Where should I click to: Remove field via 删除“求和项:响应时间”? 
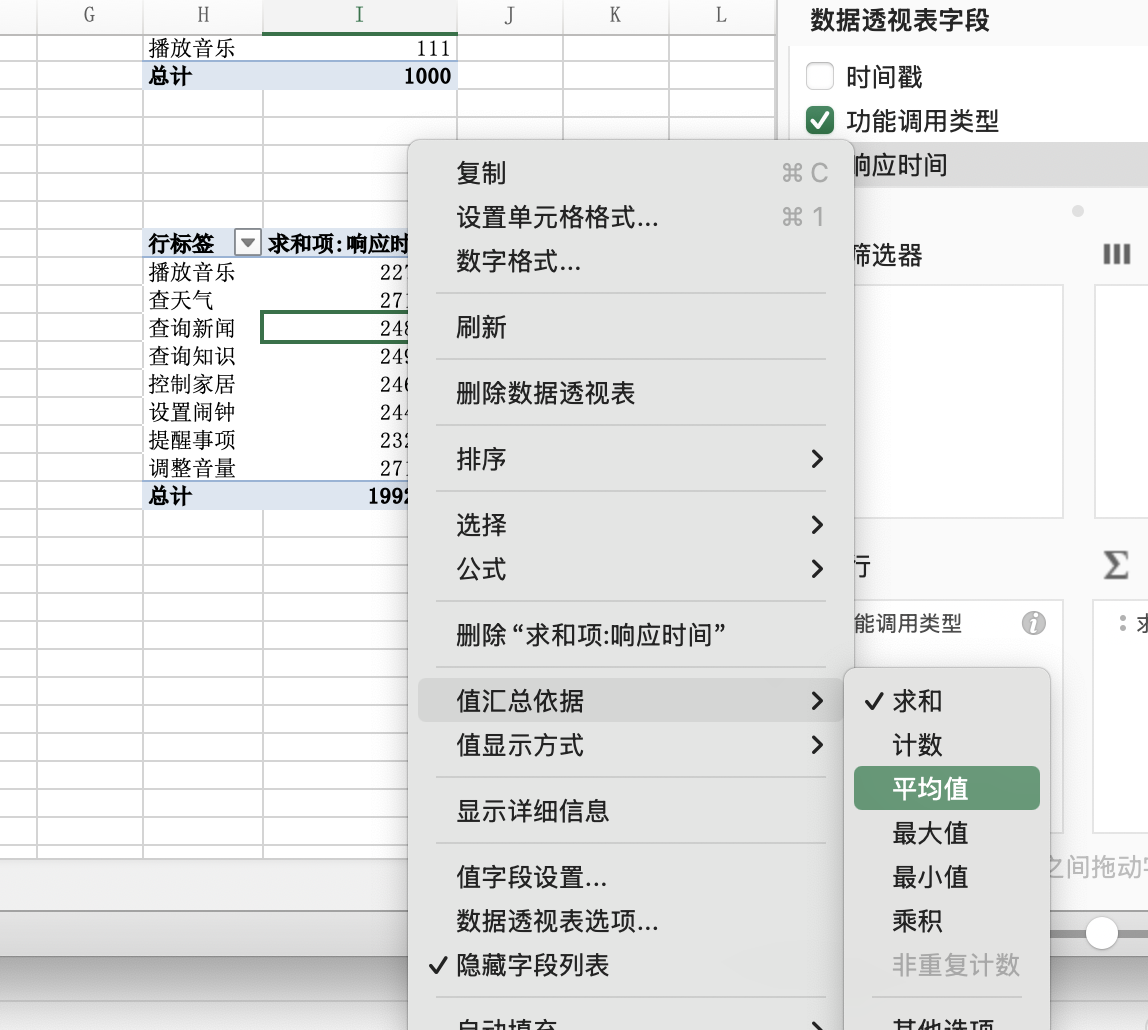coord(630,635)
